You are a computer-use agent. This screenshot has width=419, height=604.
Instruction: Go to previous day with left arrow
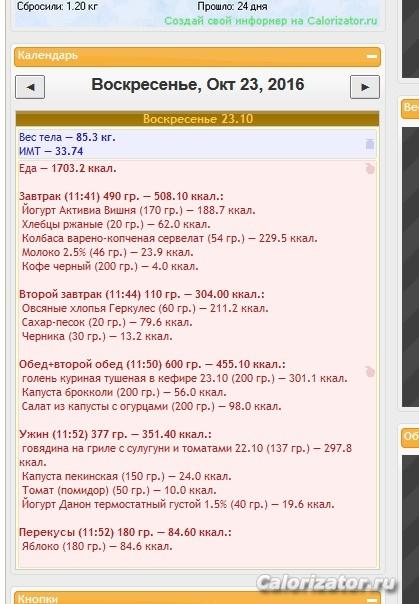click(30, 87)
